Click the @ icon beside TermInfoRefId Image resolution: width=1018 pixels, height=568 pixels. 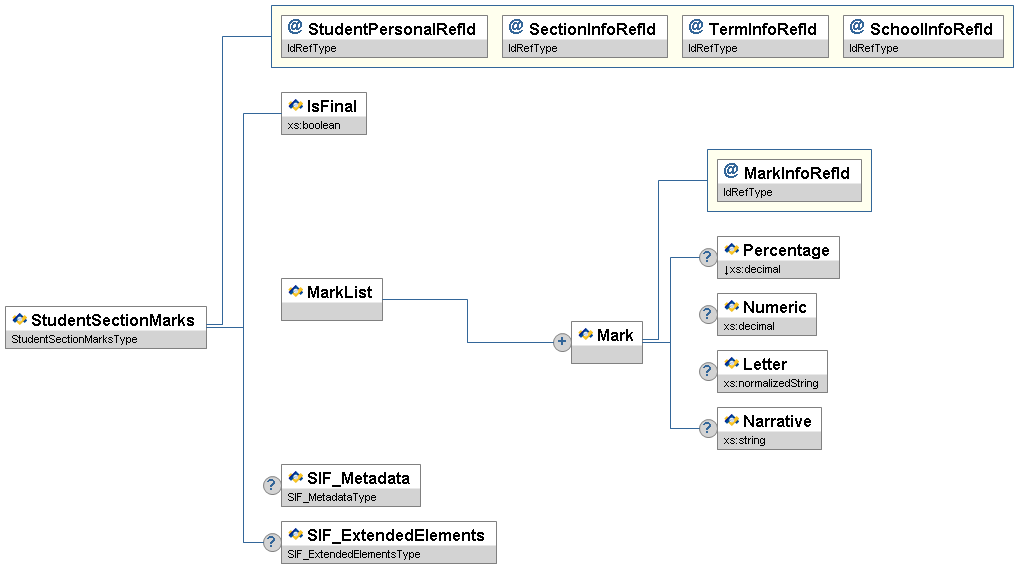(x=696, y=27)
